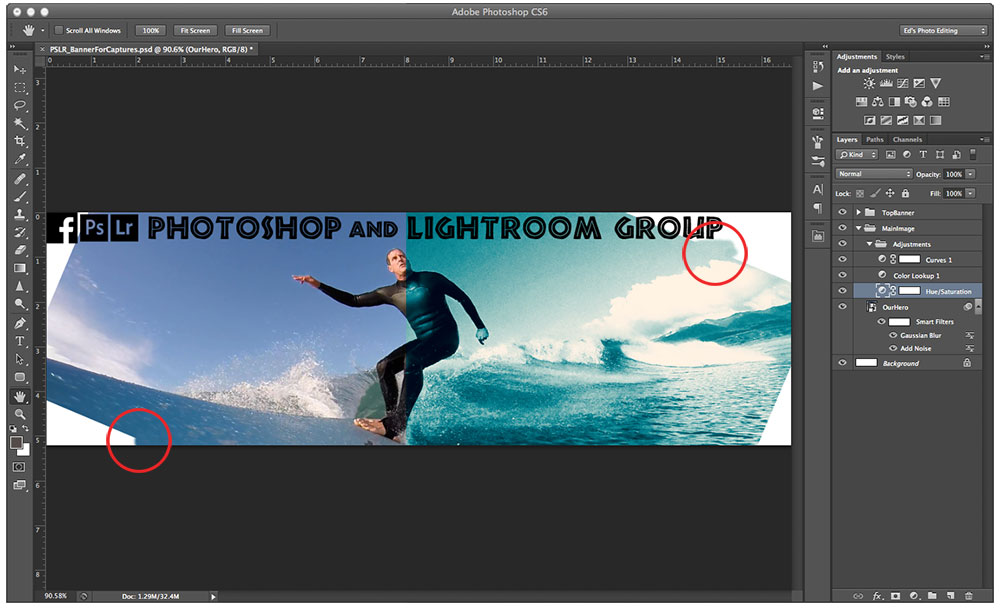Hide the Color Lookup 1 layer
Screen dimensions: 1000x609
click(842, 275)
